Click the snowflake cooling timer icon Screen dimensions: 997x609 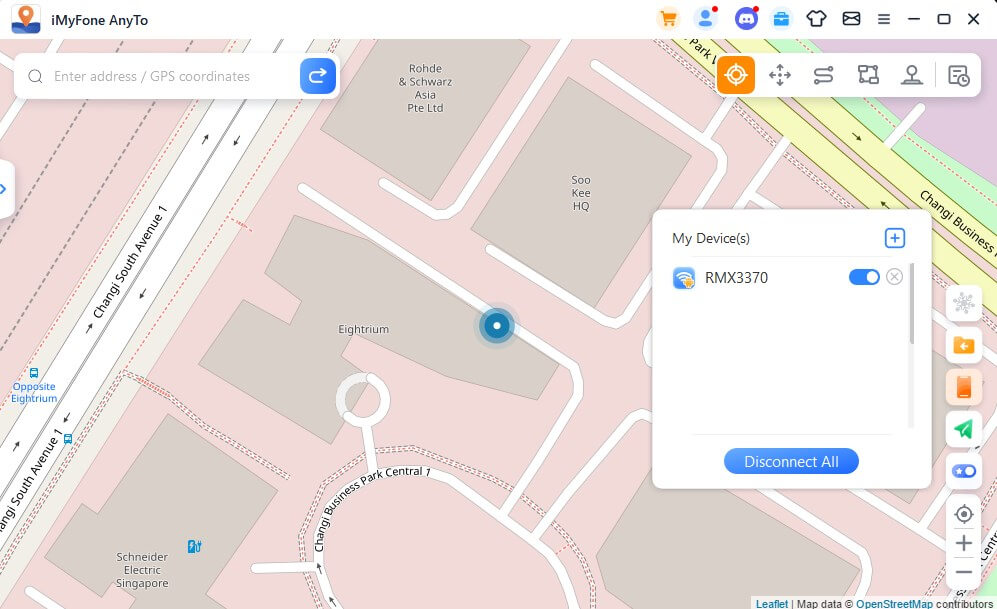pos(964,303)
